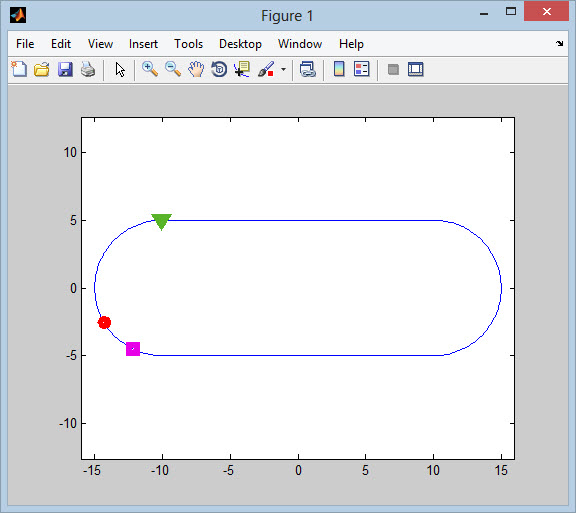This screenshot has width=576, height=513.
Task: Select the Edit Plot arrow tool
Action: pyautogui.click(x=120, y=69)
